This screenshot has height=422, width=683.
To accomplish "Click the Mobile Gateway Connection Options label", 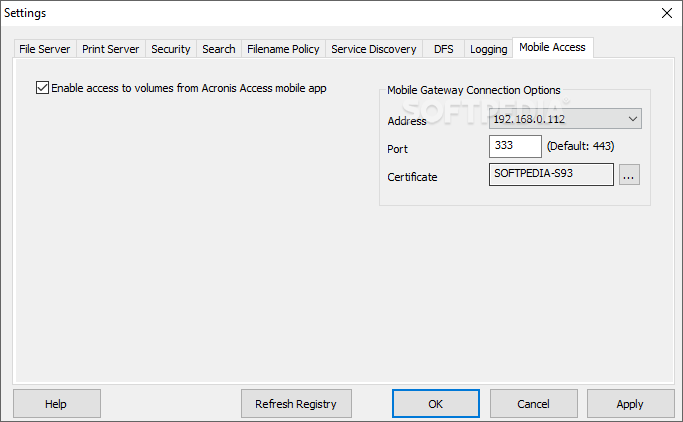I will pos(473,90).
